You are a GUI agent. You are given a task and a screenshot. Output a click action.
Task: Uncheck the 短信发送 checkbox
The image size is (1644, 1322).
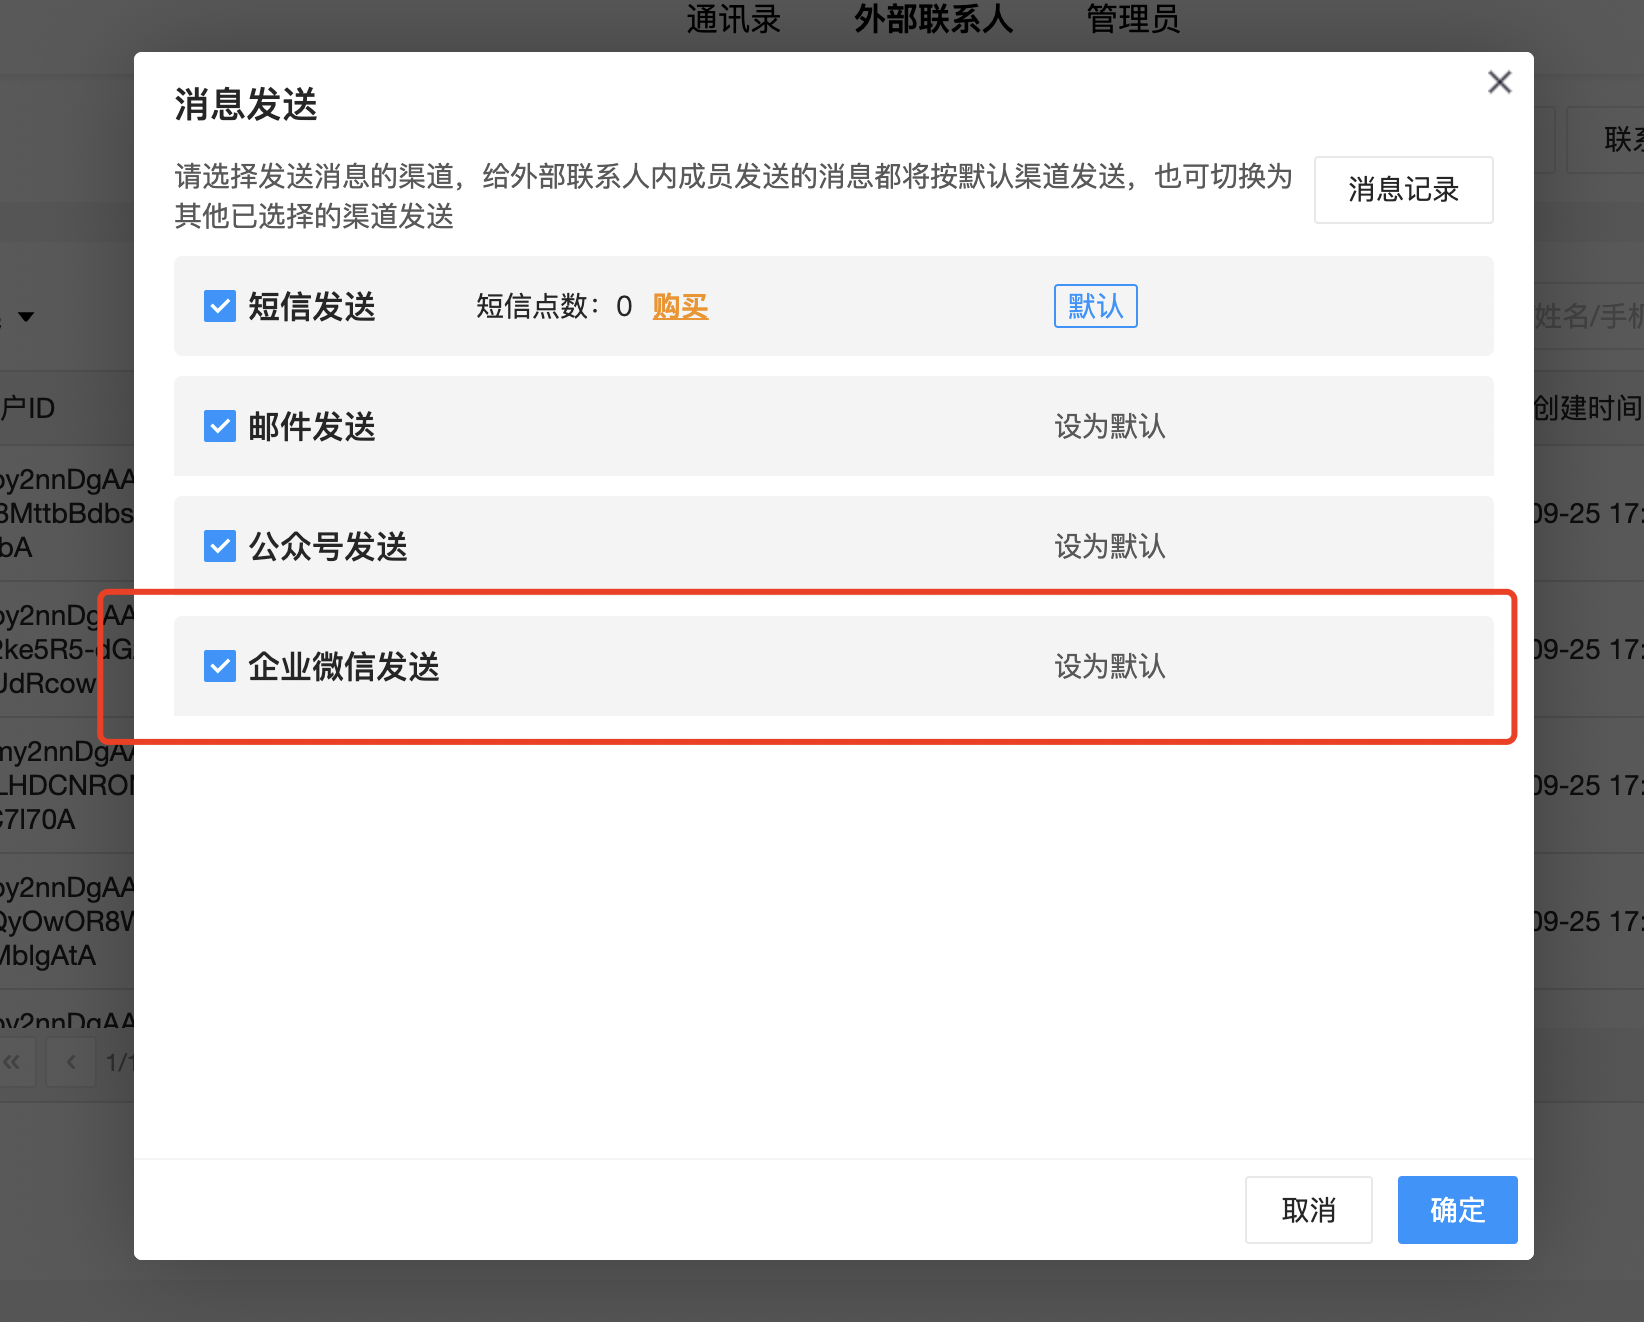220,306
